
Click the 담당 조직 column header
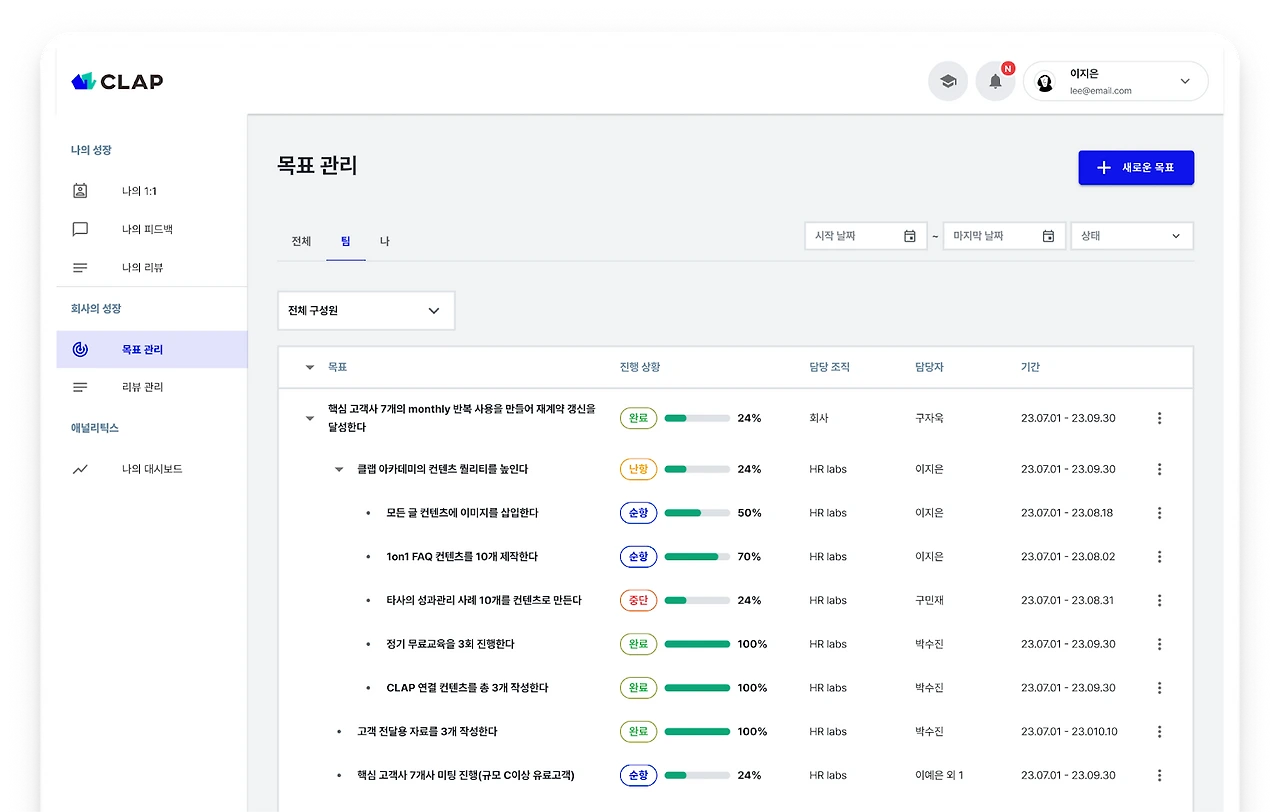[x=830, y=367]
